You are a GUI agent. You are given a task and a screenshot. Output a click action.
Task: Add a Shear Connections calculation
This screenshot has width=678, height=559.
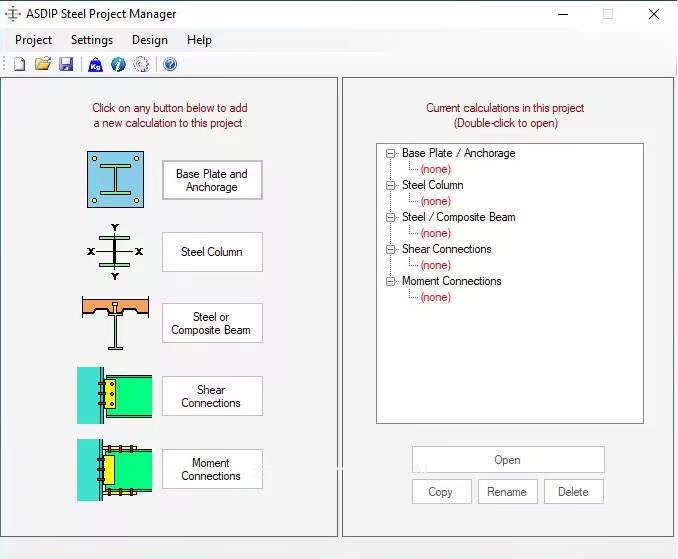pos(212,396)
